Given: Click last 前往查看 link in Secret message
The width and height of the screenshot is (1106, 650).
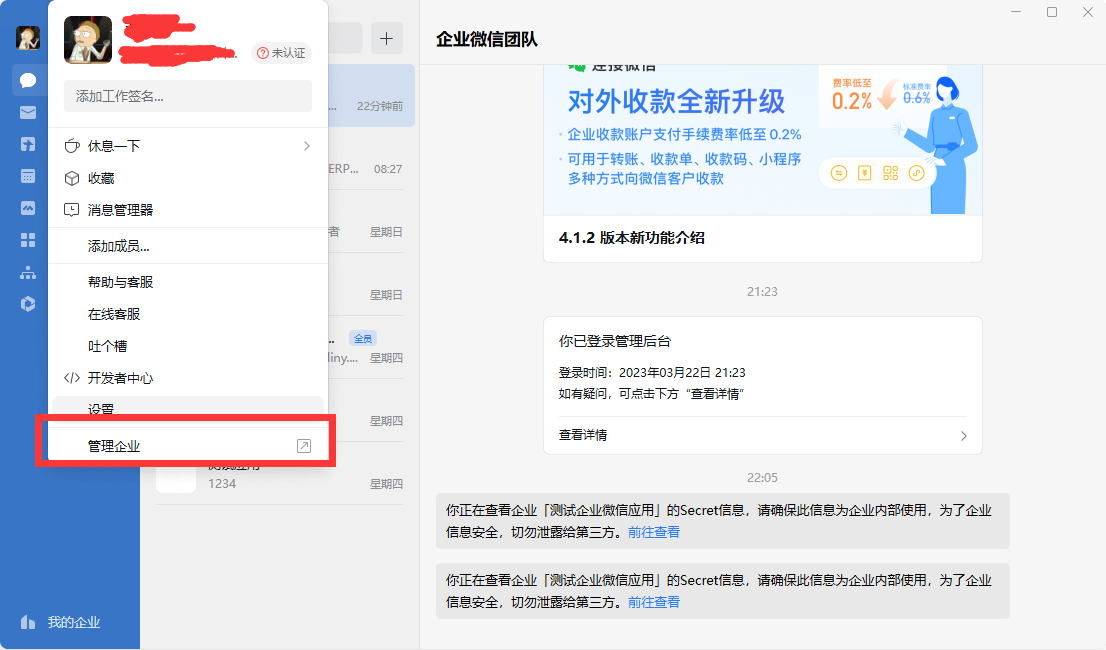Looking at the screenshot, I should pyautogui.click(x=654, y=602).
